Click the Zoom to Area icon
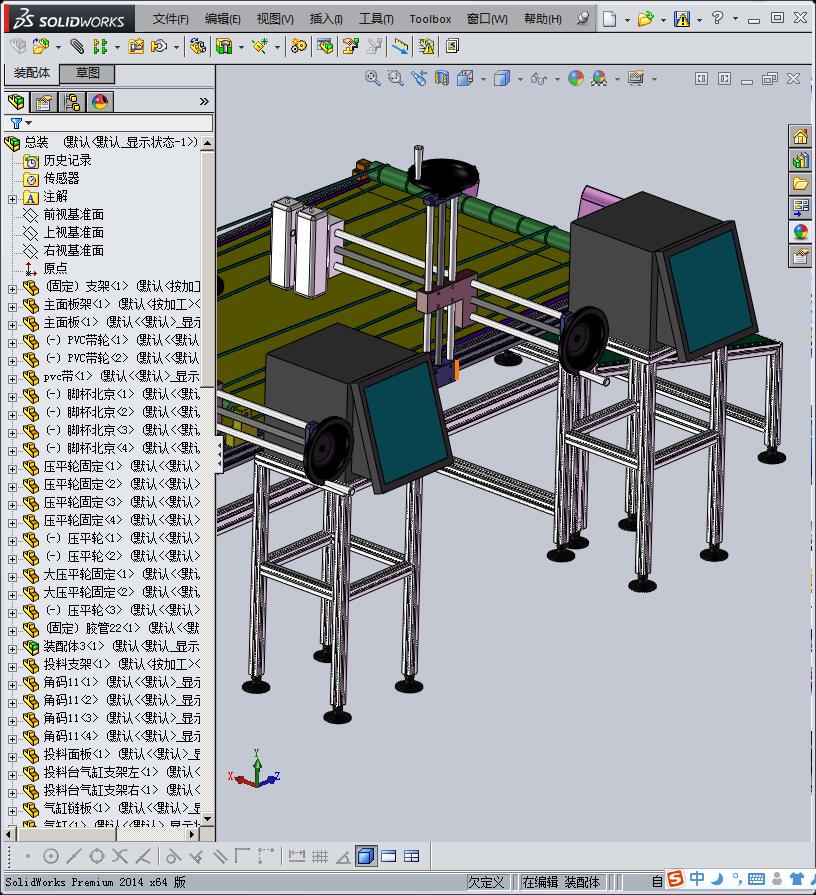The width and height of the screenshot is (816, 895). [395, 78]
